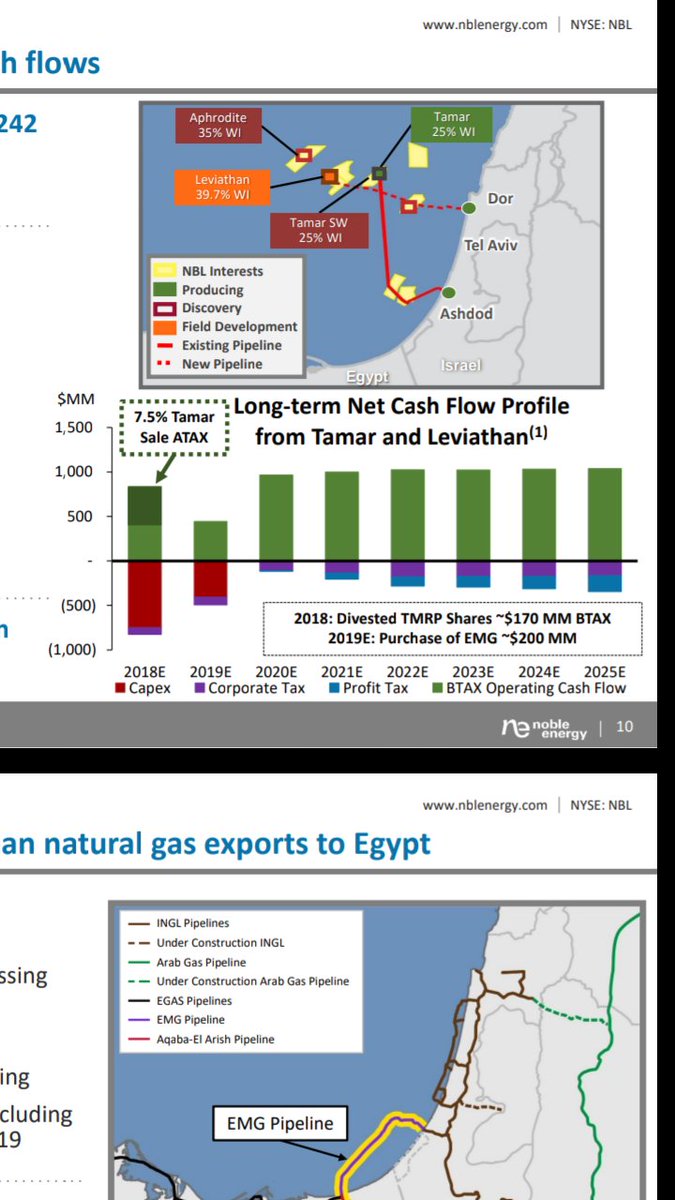675x1200 pixels.
Task: Click the green Dor landing point marker
Action: point(469,208)
